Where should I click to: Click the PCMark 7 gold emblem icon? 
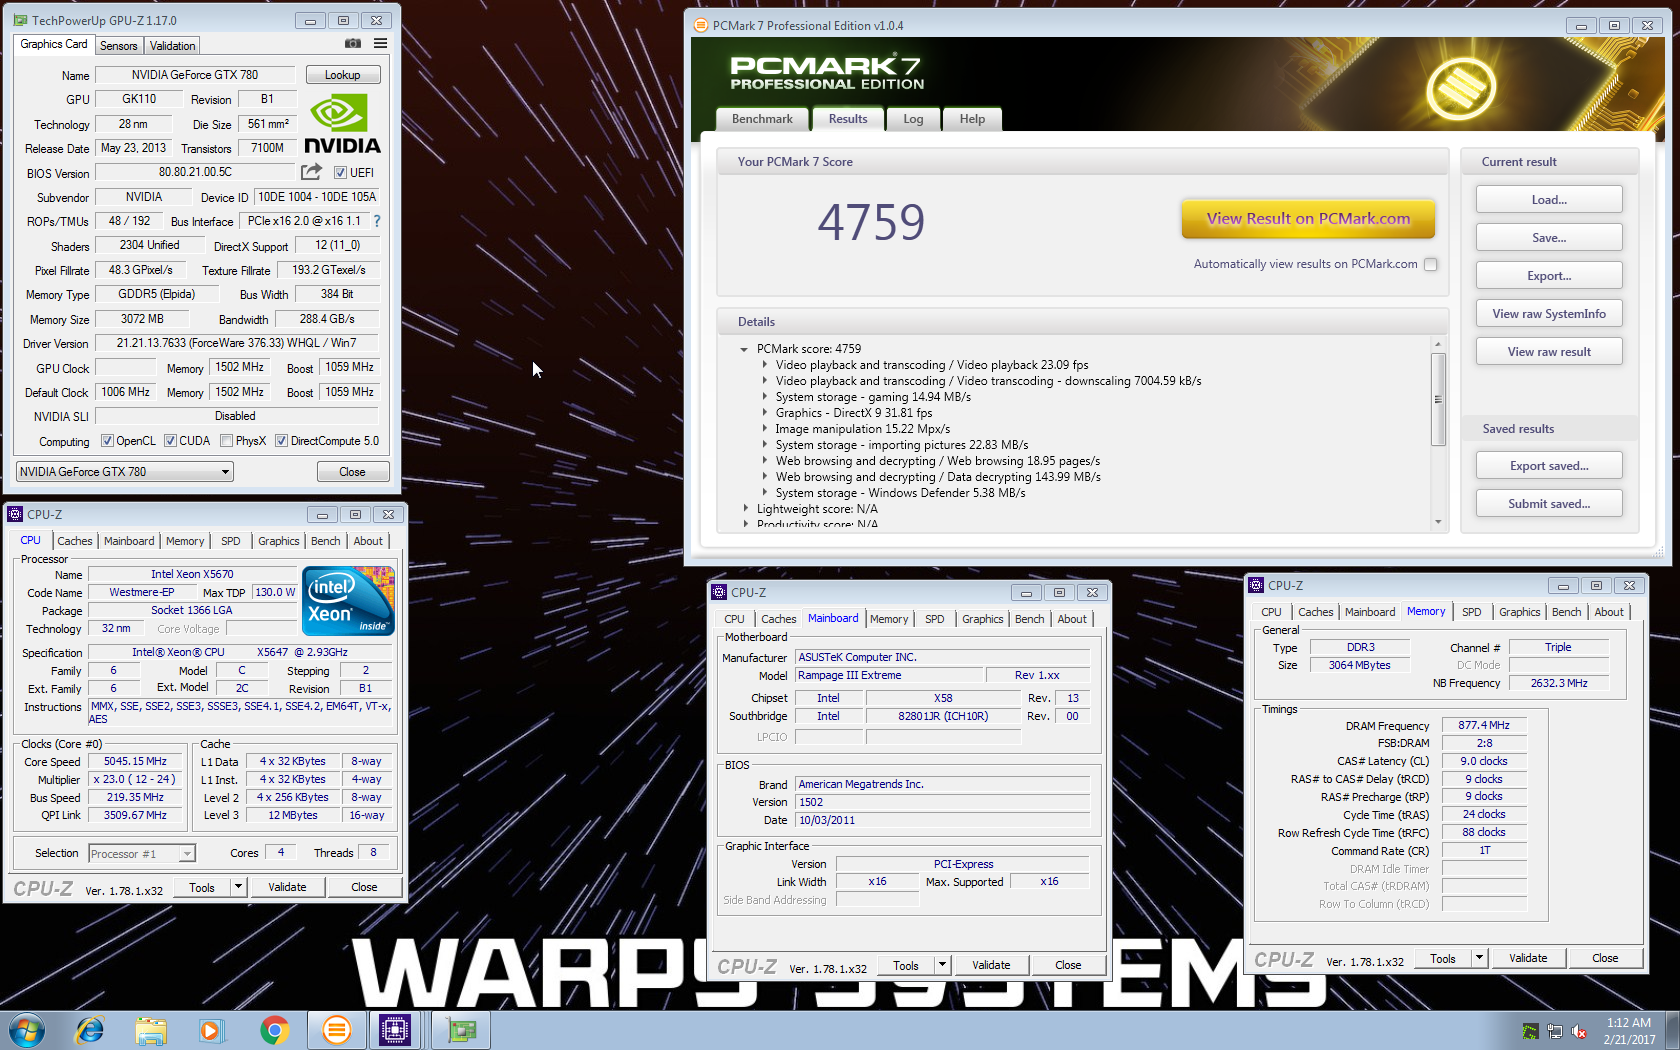[x=1461, y=87]
